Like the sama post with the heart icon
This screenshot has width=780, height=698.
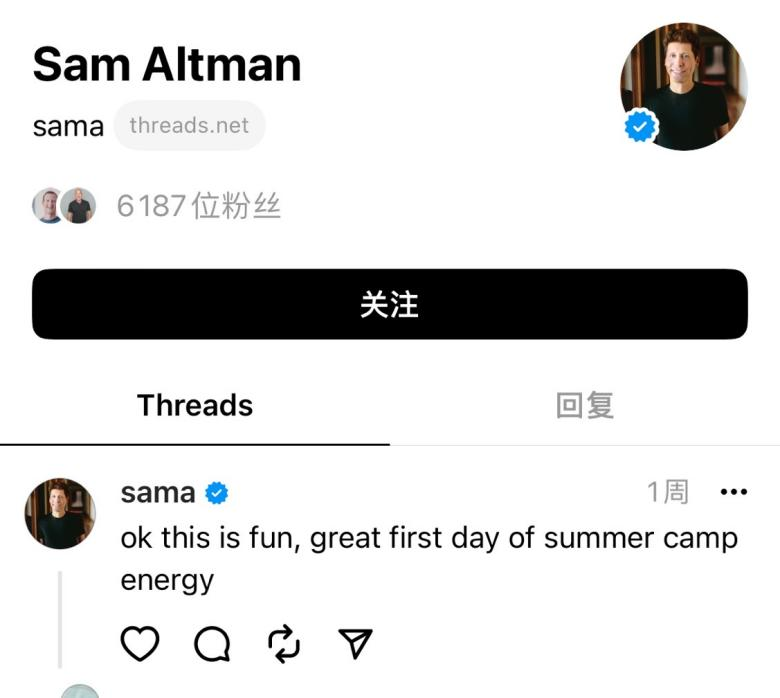(x=140, y=644)
